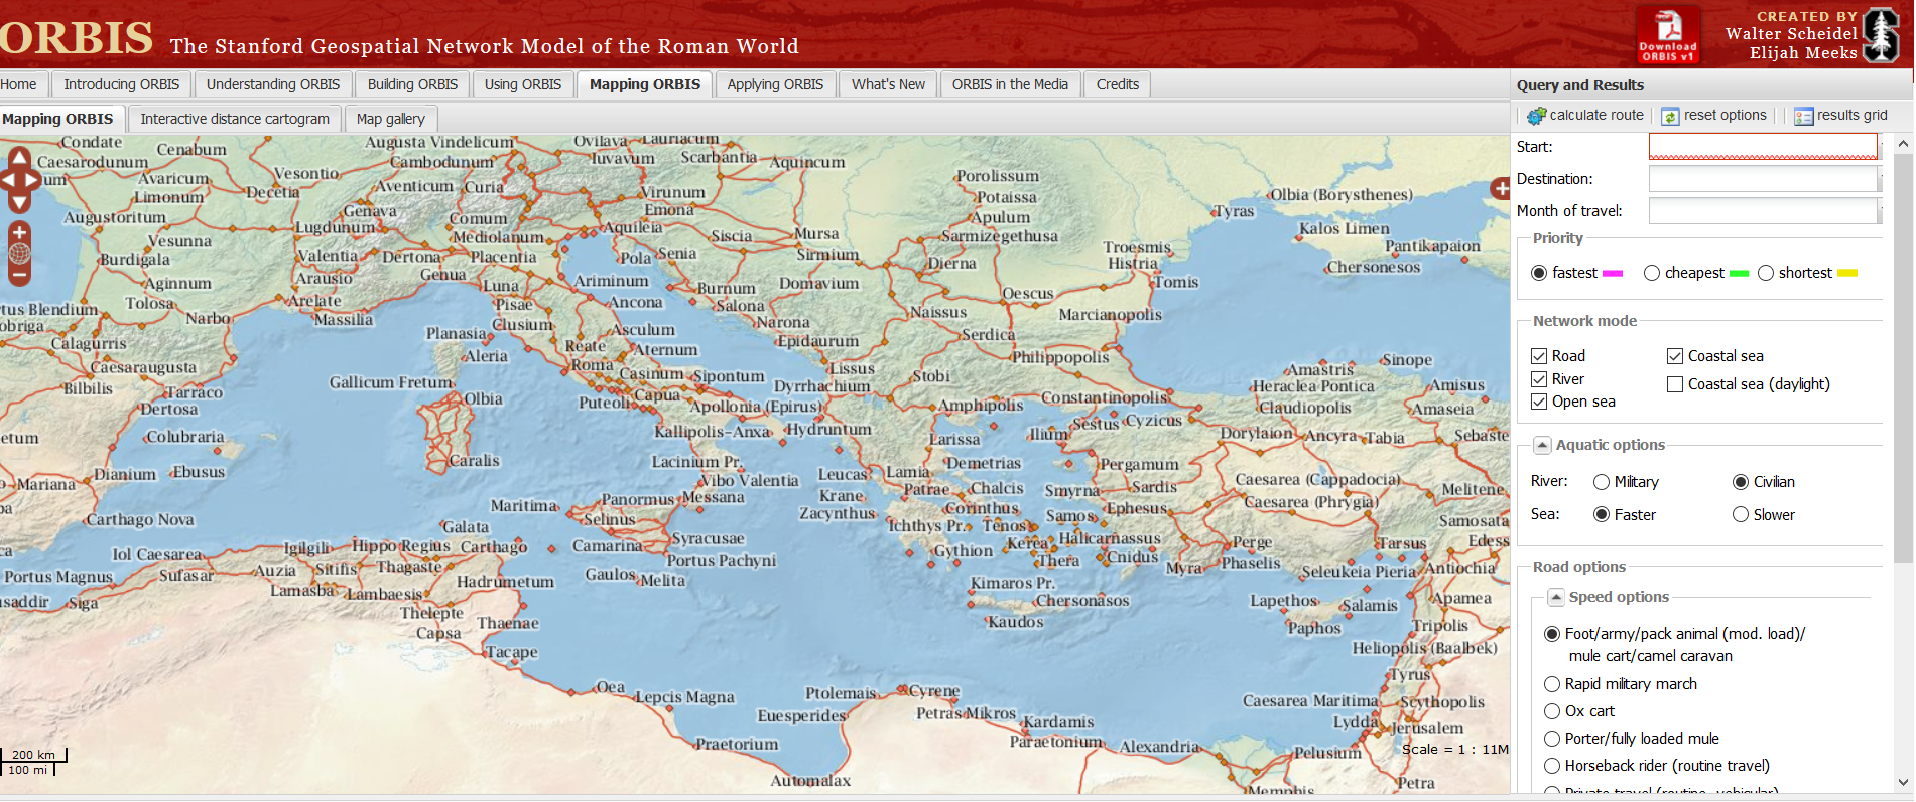Click the reset options button label
This screenshot has width=1916, height=802.
(x=1725, y=116)
